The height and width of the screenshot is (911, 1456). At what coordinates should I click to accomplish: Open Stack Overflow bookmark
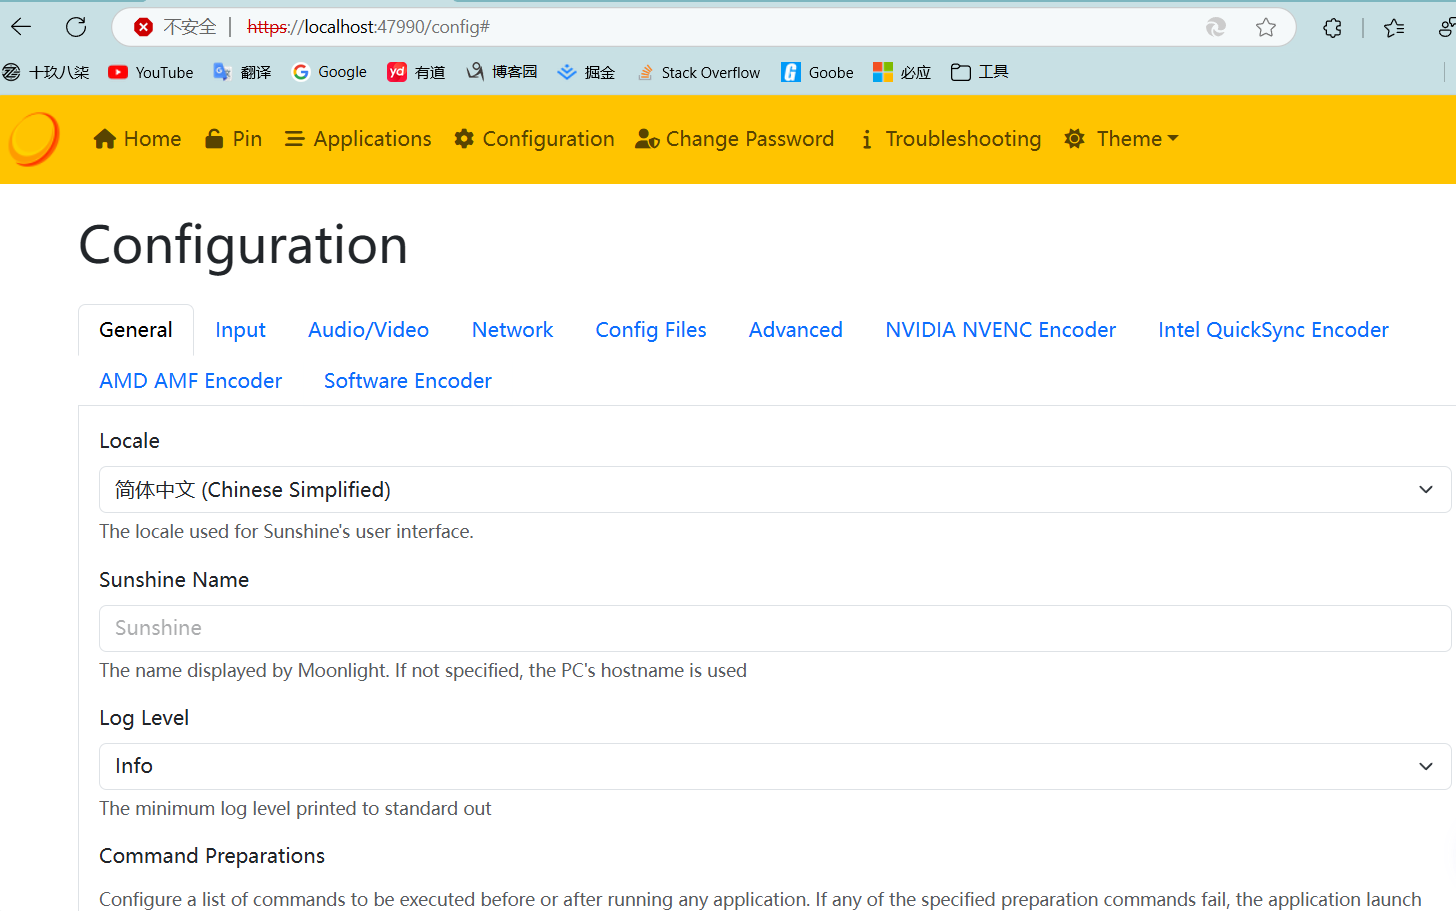tap(699, 72)
